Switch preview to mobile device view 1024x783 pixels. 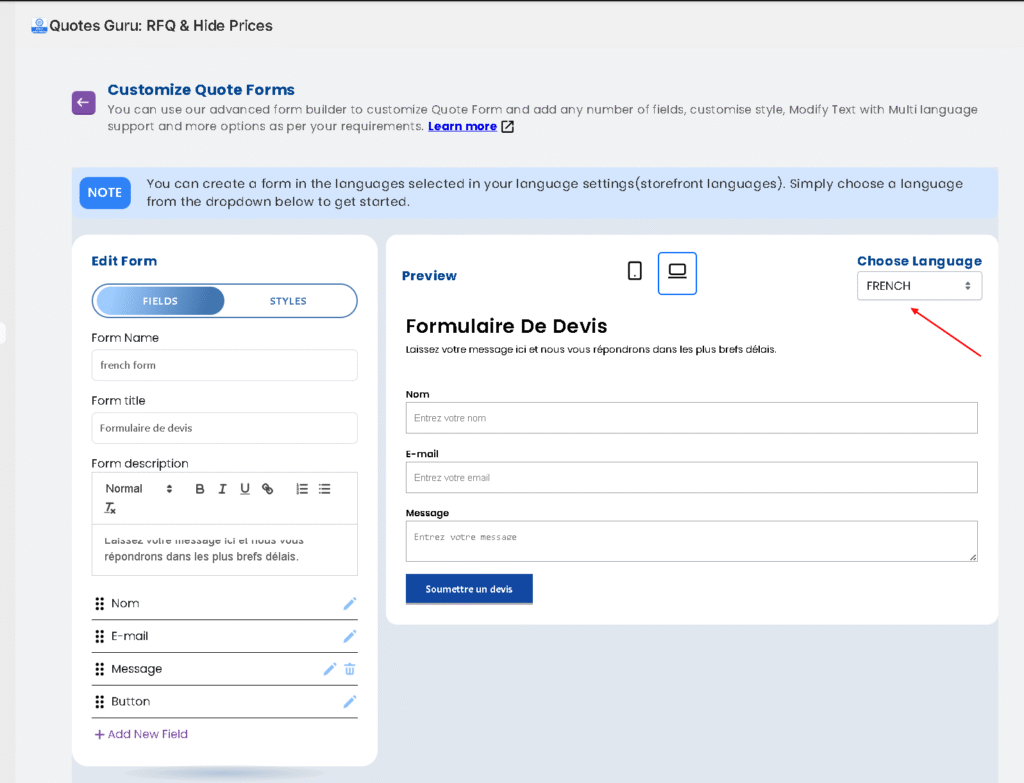coord(634,271)
